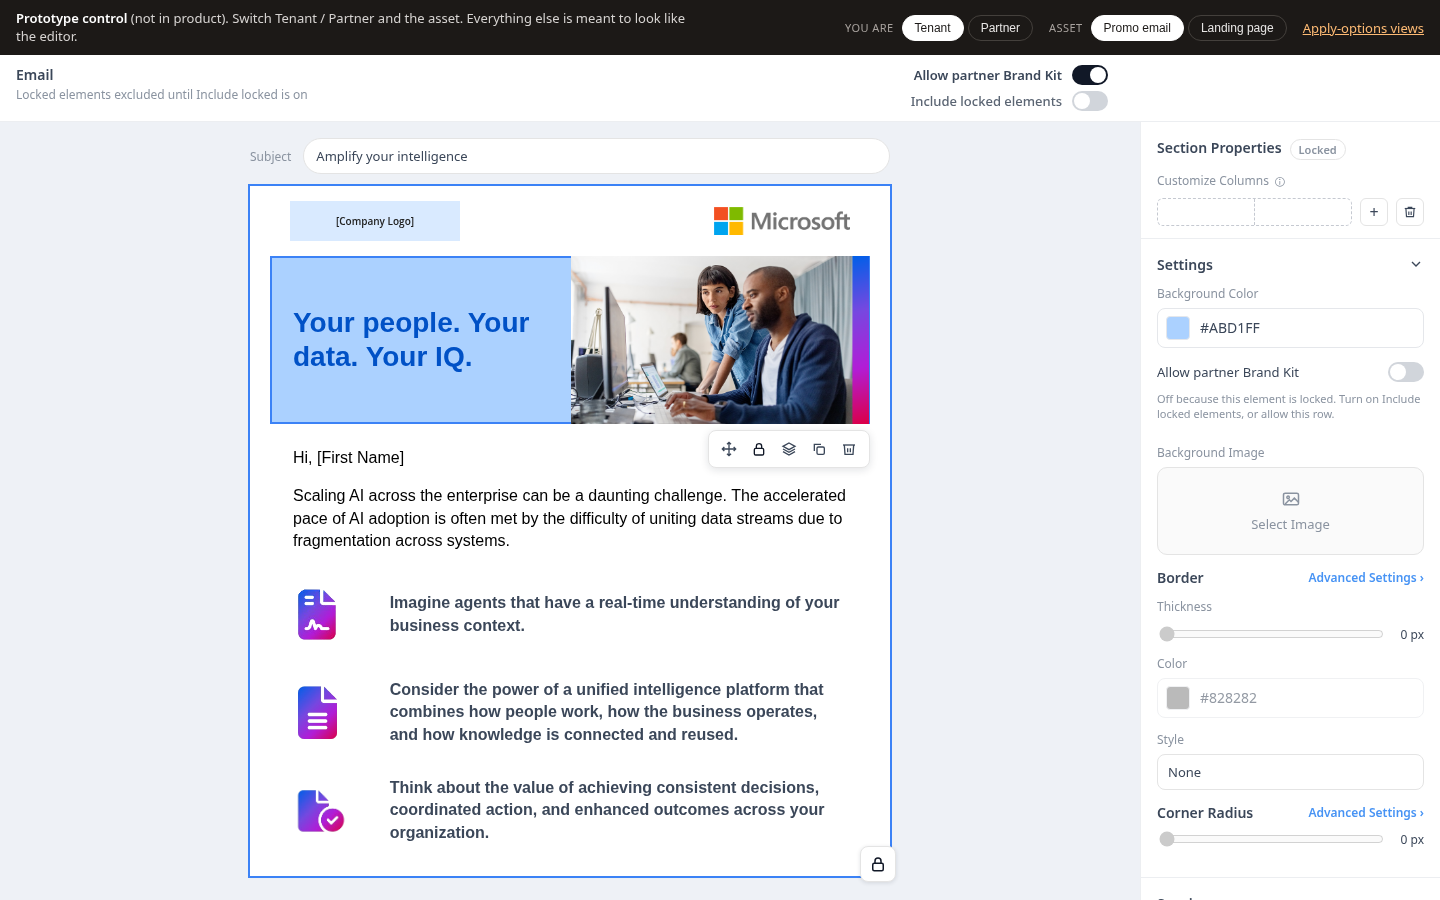Click the Subject input field
Viewport: 1440px width, 900px height.
point(596,156)
